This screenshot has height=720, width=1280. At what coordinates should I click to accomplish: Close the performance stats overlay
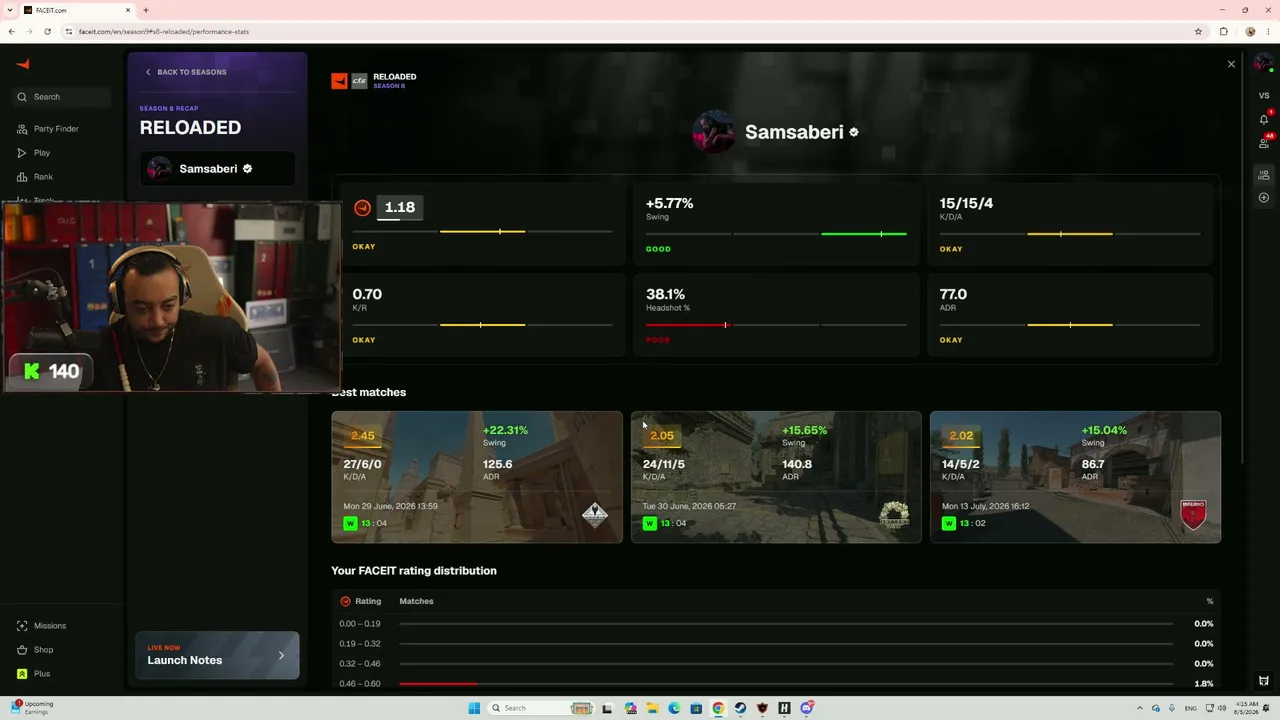pos(1231,64)
